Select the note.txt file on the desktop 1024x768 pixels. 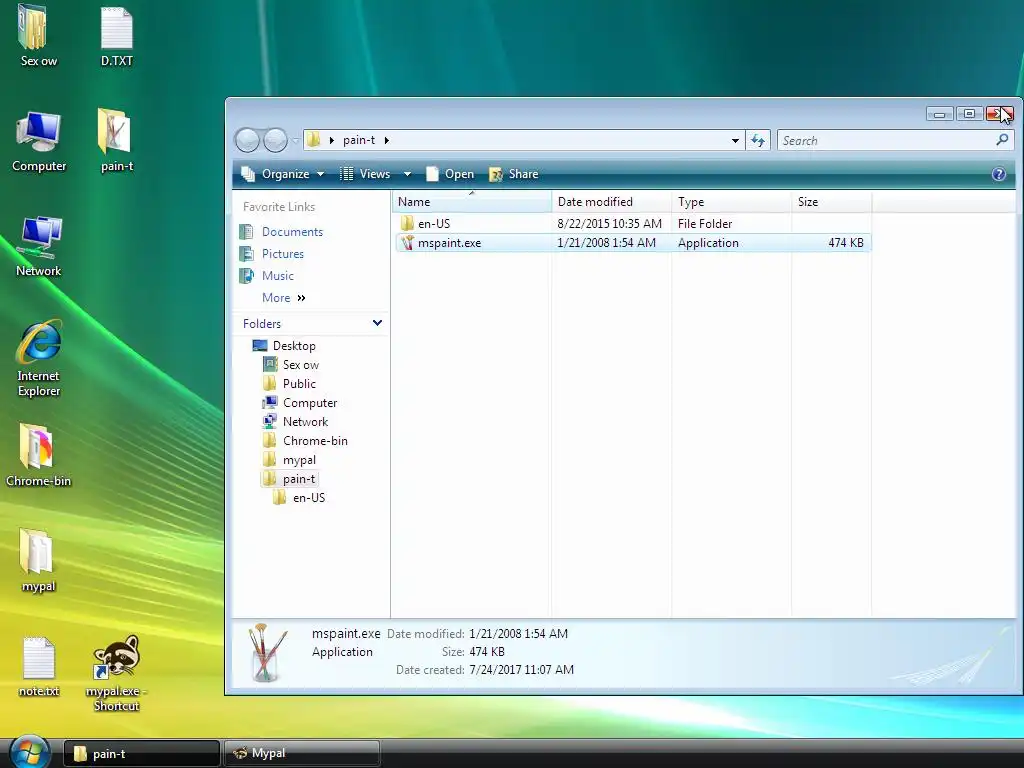[x=39, y=665]
